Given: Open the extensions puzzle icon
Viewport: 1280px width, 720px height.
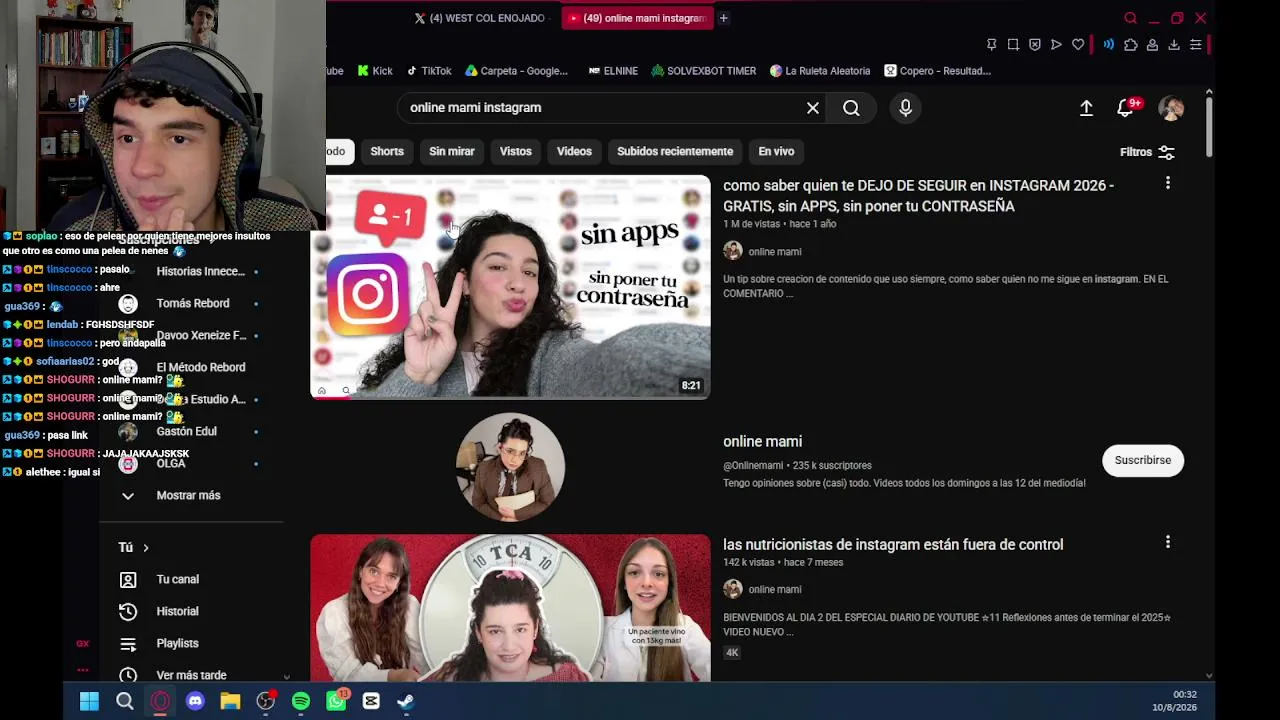Looking at the screenshot, I should tap(1131, 45).
